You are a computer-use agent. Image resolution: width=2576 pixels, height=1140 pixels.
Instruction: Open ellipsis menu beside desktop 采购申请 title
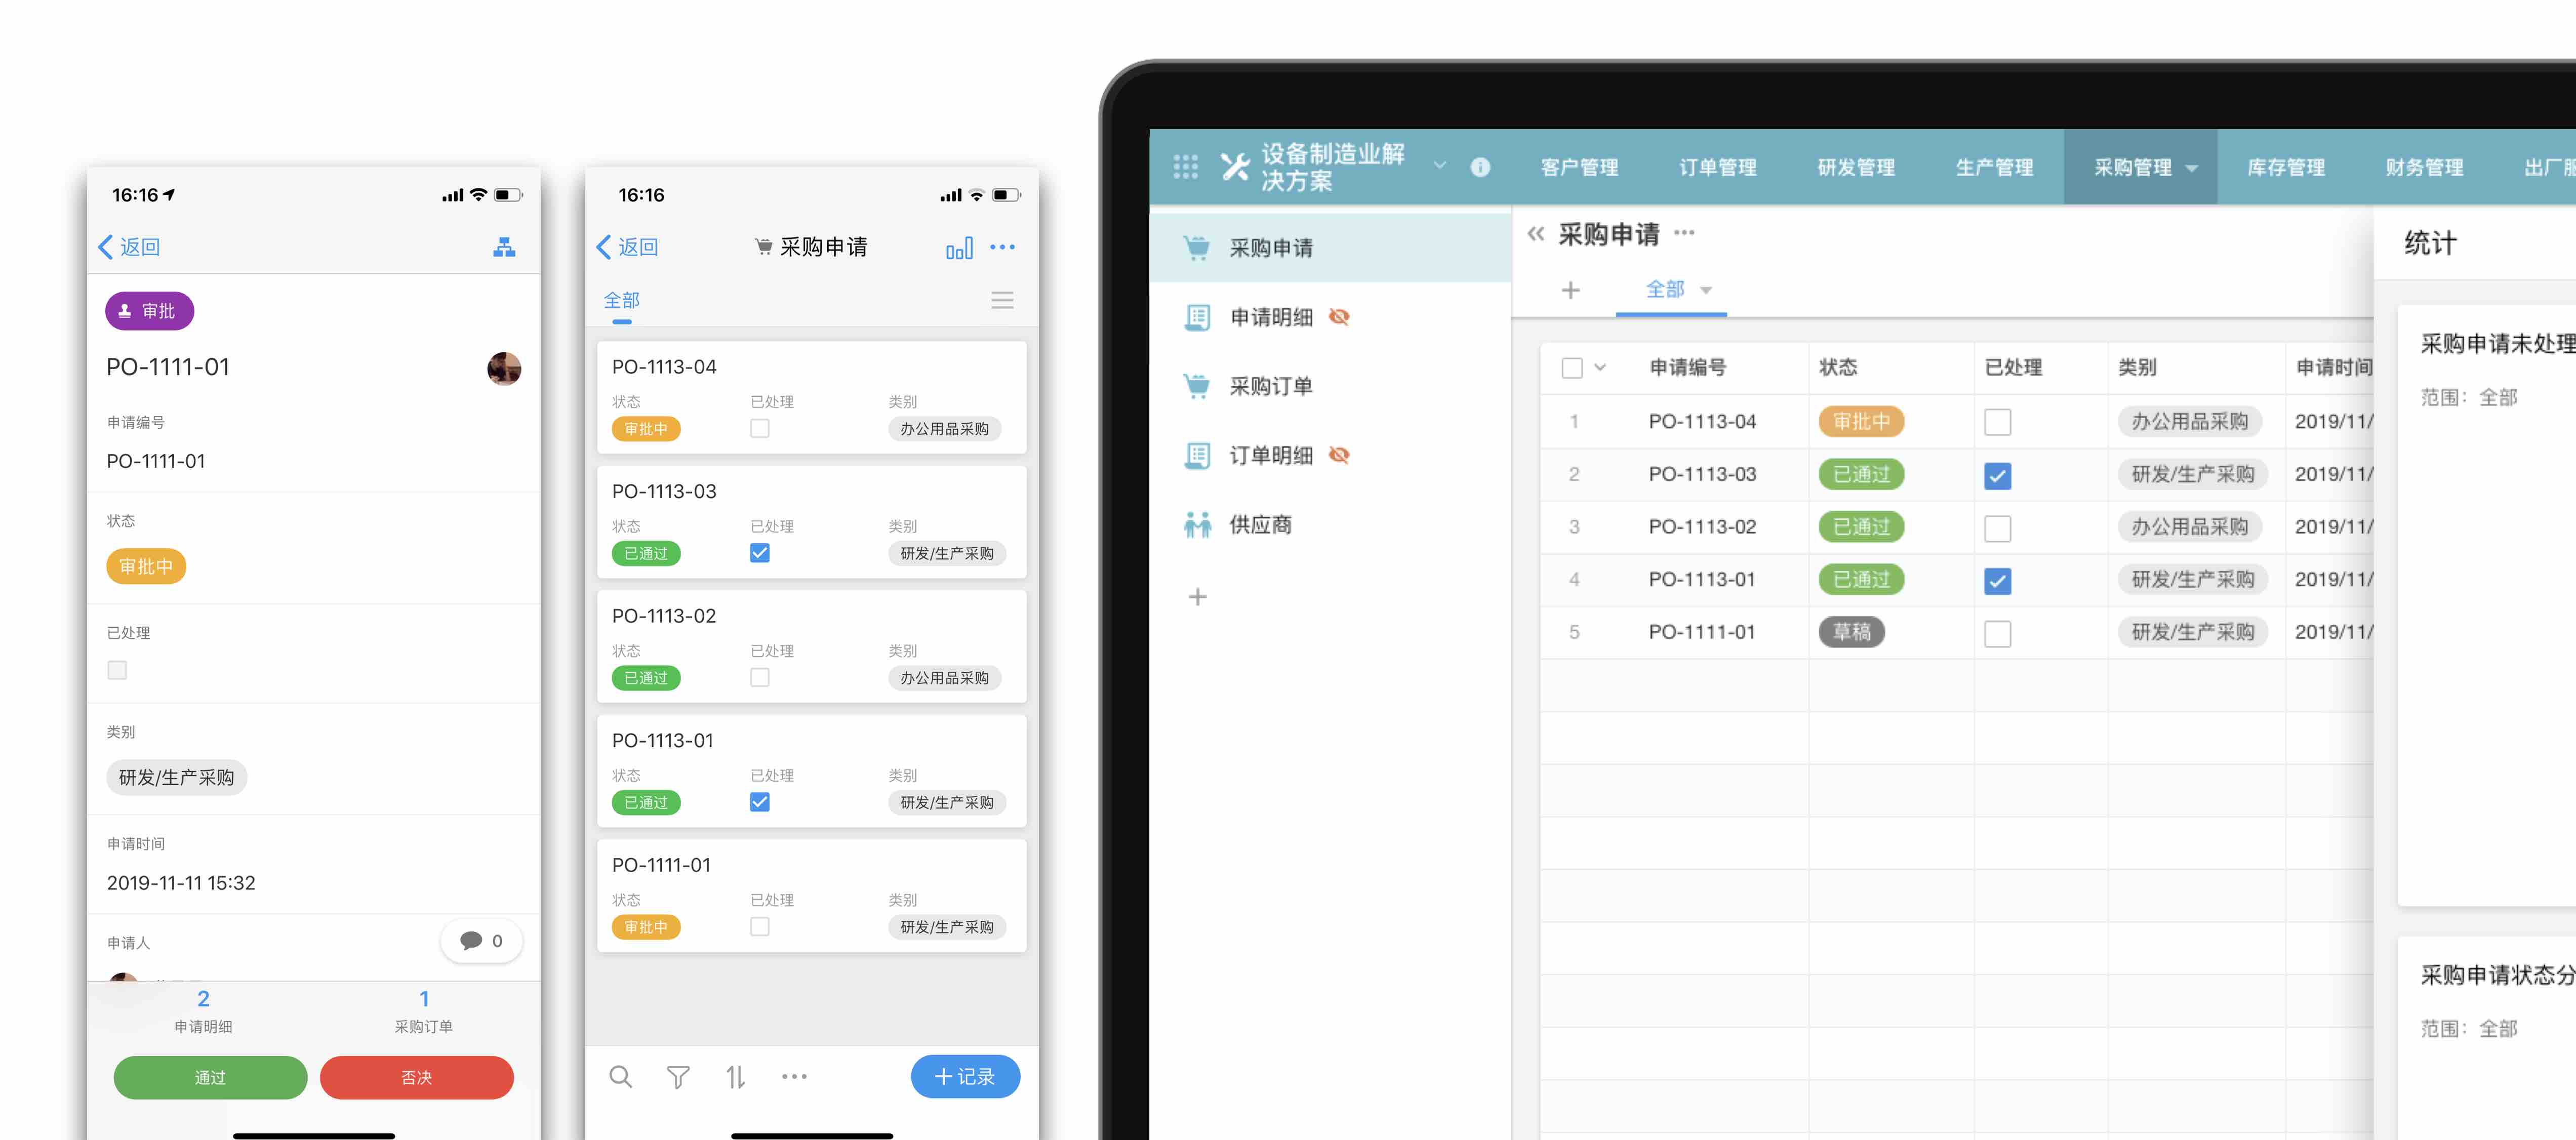pyautogui.click(x=1684, y=233)
